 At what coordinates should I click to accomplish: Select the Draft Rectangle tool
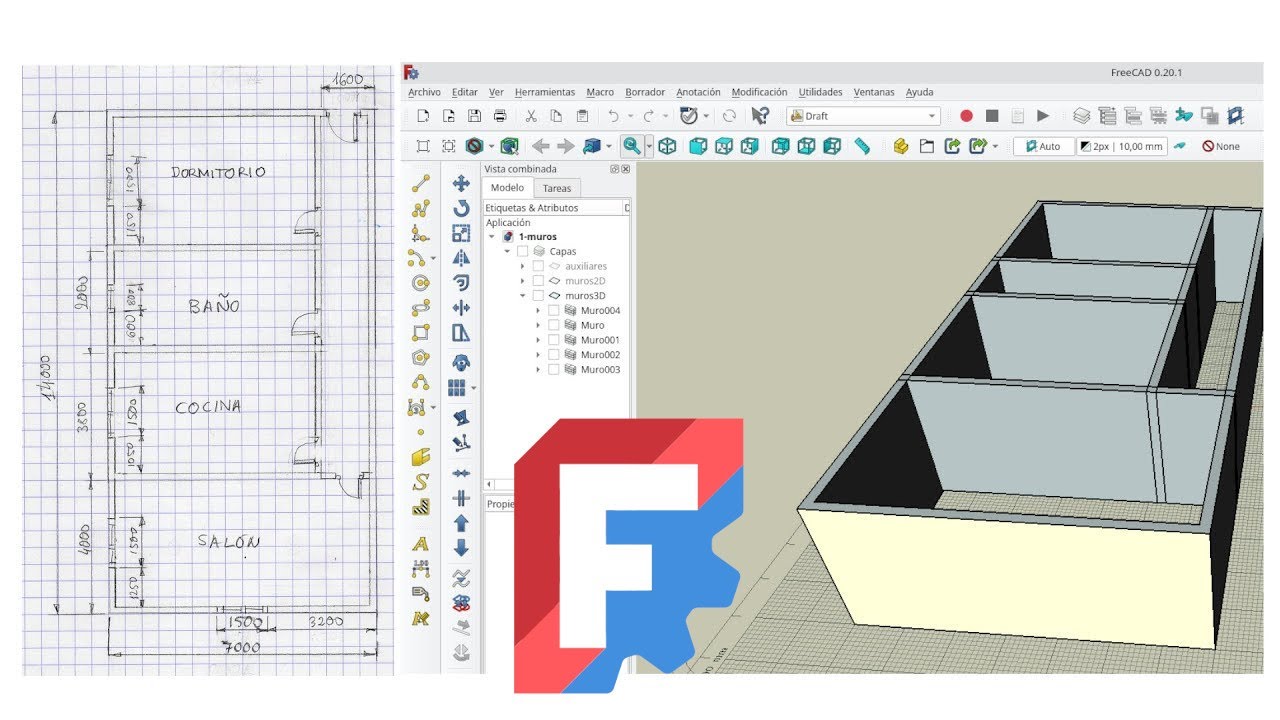click(421, 333)
